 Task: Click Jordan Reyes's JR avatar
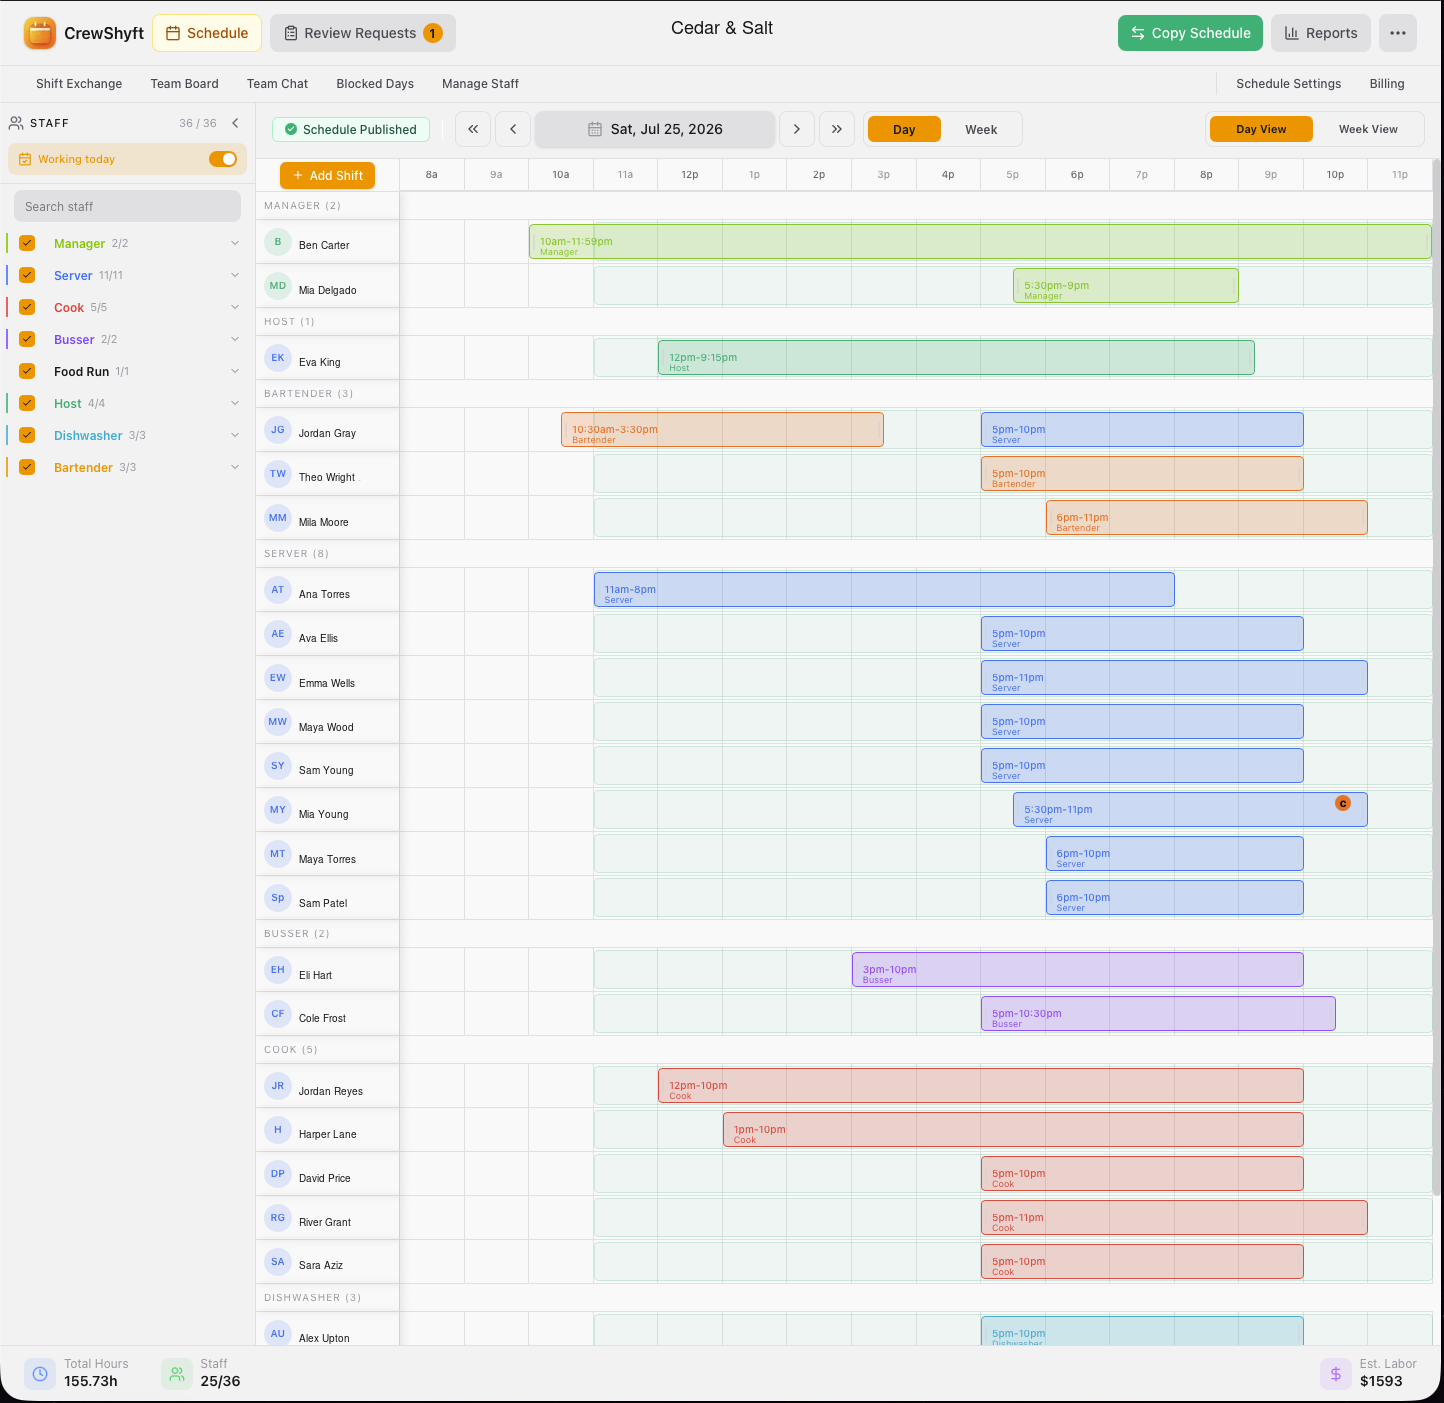(x=278, y=1086)
